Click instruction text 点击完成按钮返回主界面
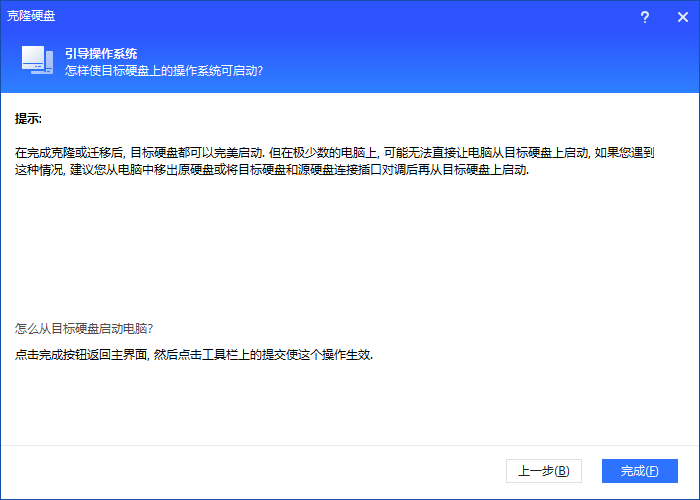The image size is (700, 500). pyautogui.click(x=194, y=354)
